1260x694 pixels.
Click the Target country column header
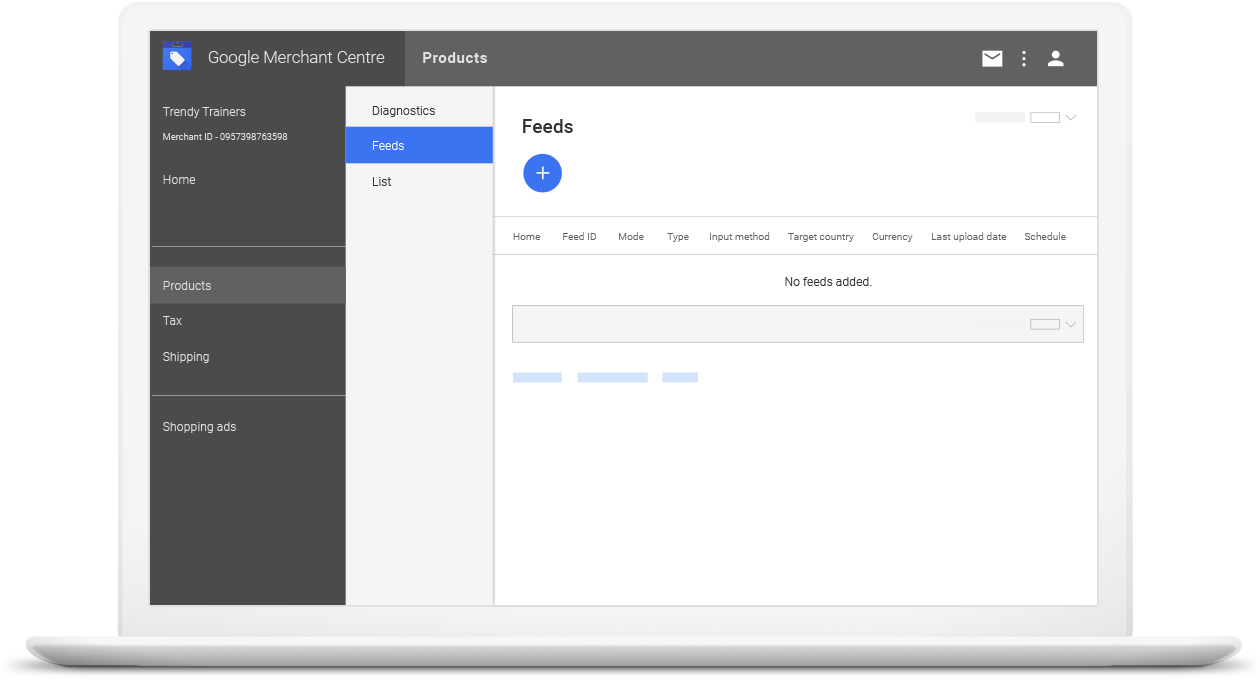[x=821, y=237]
